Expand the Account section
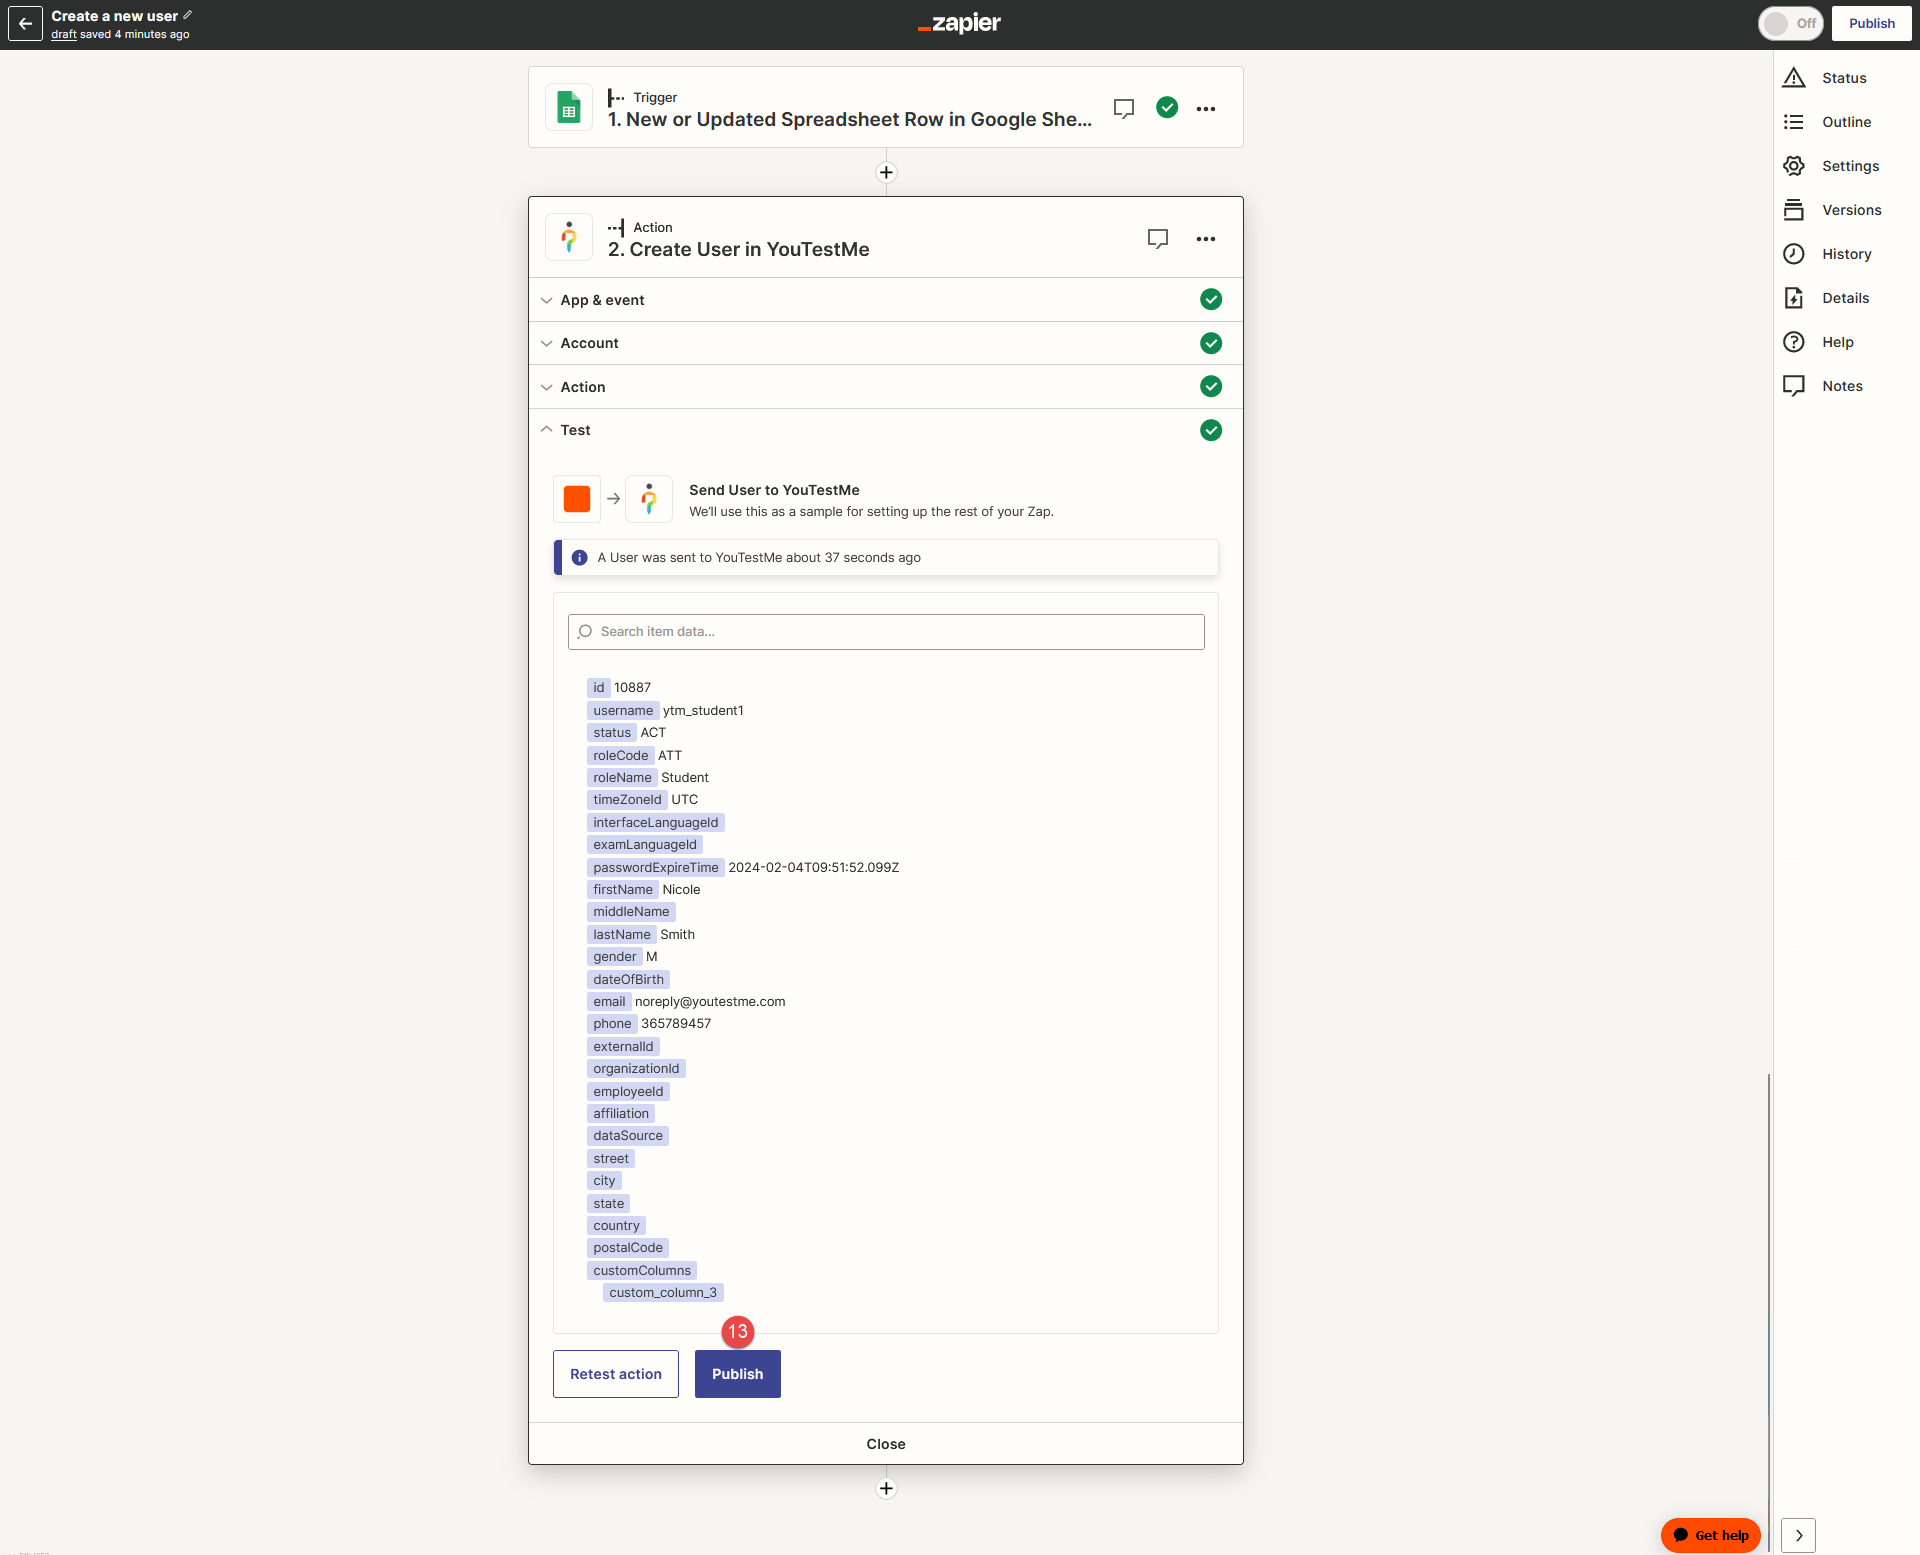The image size is (1920, 1555). (x=886, y=343)
